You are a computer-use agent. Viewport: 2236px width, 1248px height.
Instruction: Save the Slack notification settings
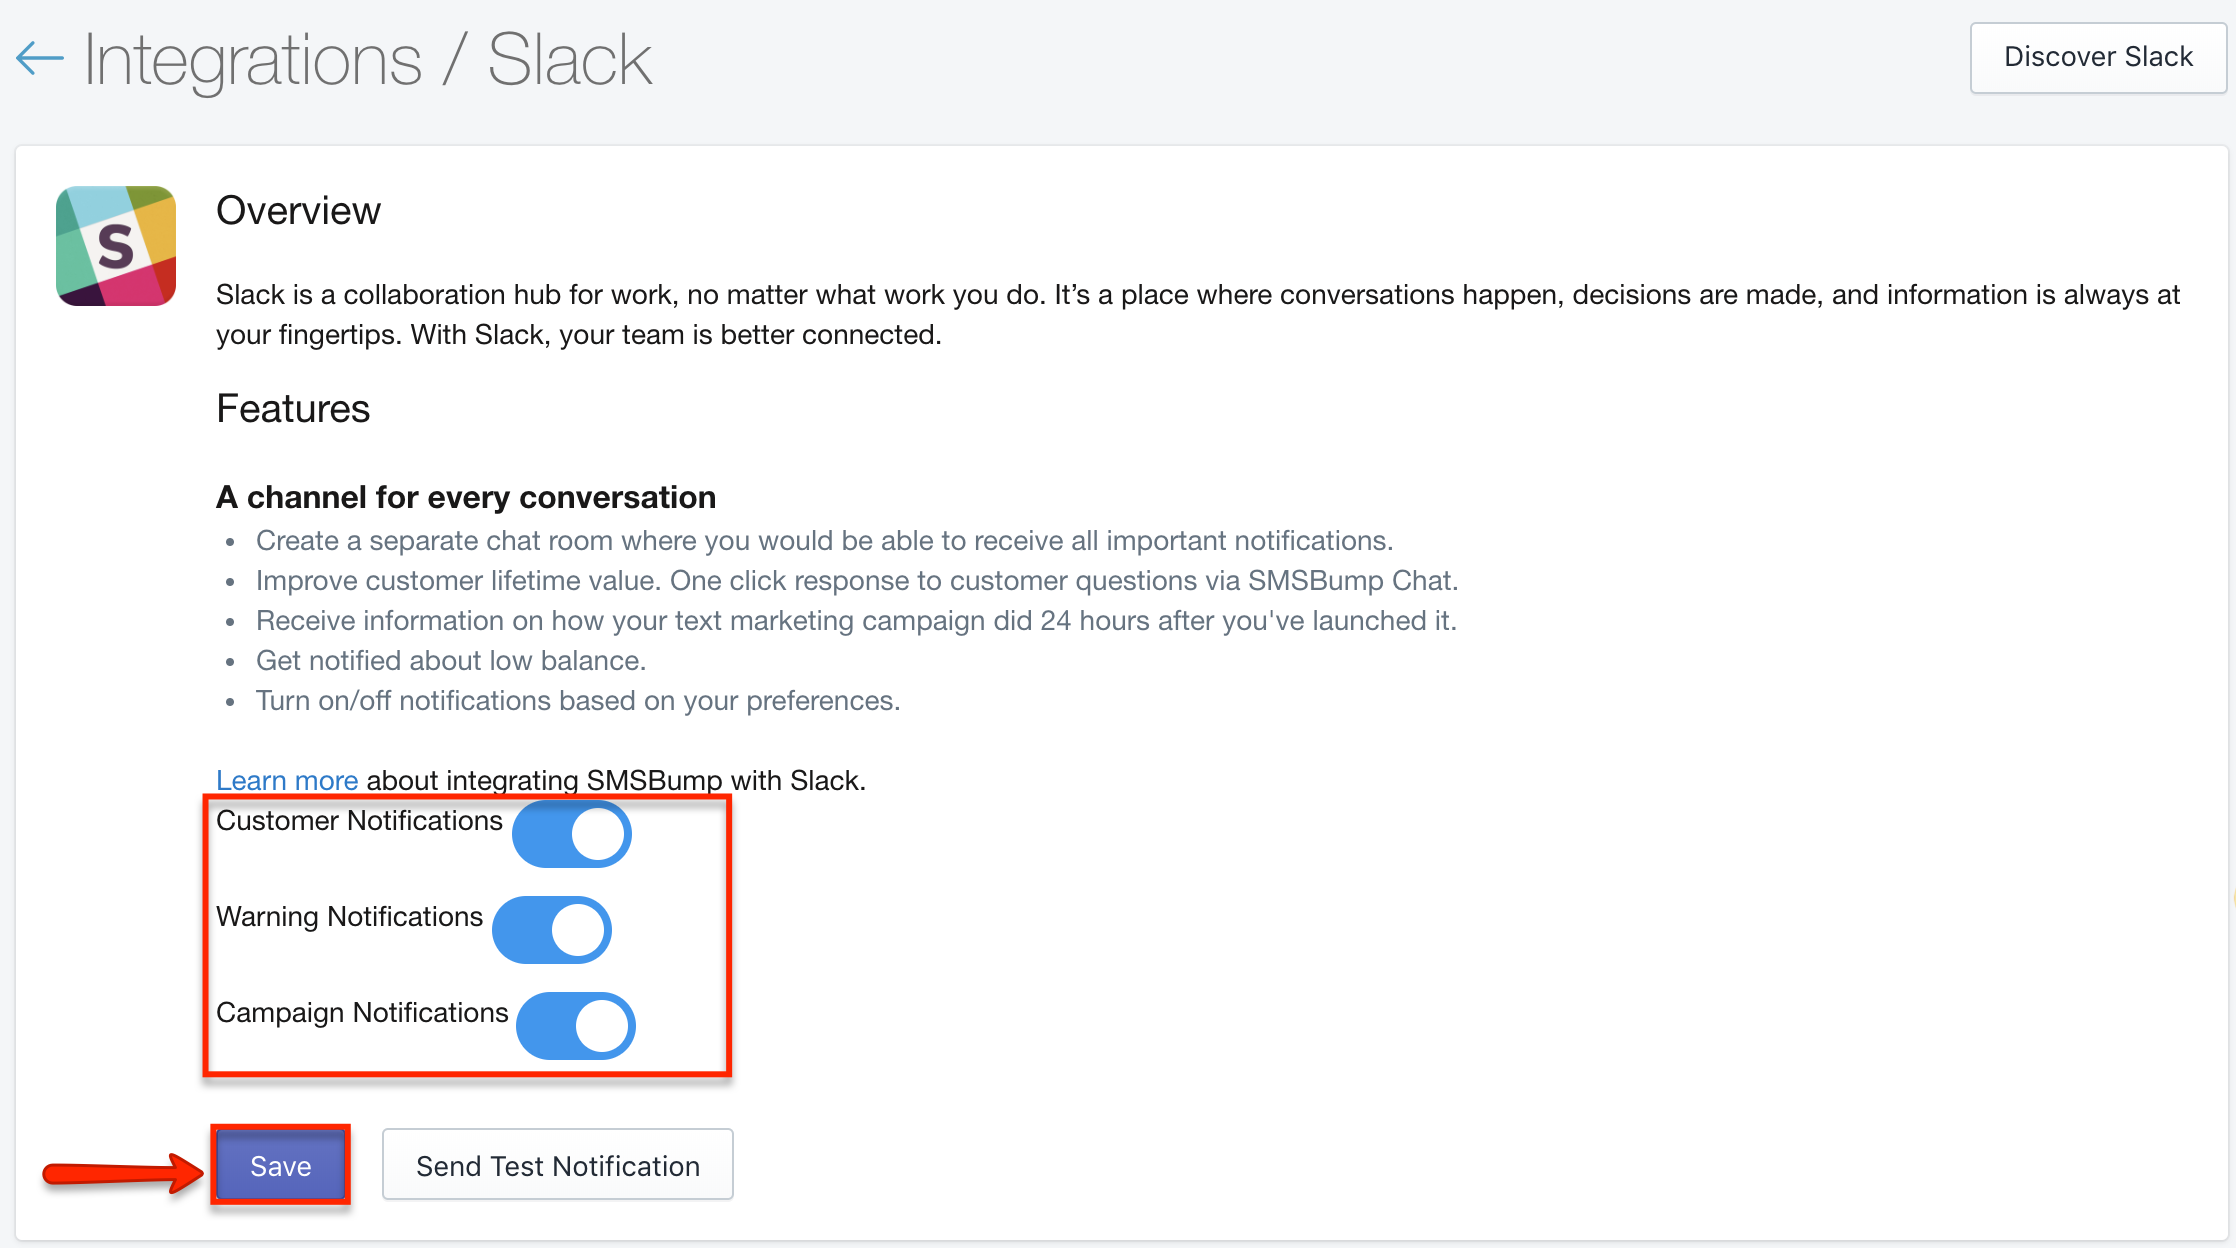(x=281, y=1165)
